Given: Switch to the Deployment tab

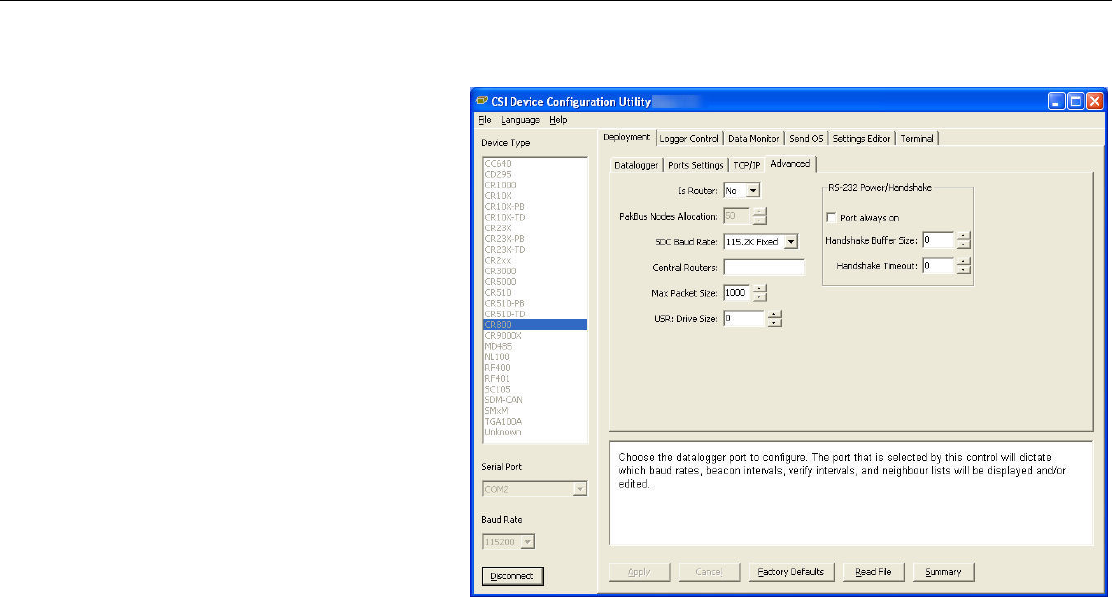Looking at the screenshot, I should click(x=627, y=138).
